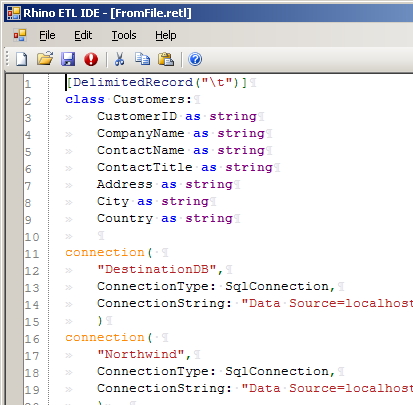Screen dimensions: 413x405
Task: Paste with the clipboard toolbar icon
Action: pyautogui.click(x=166, y=59)
